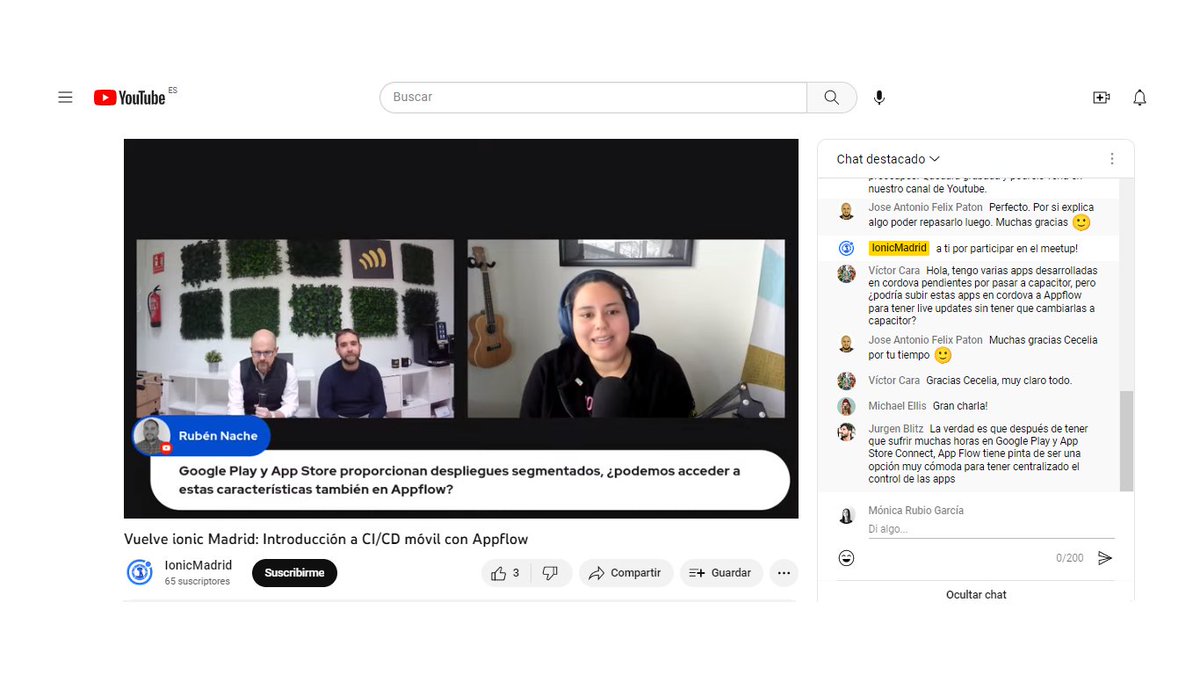Click Mónica Rubio García name
1200x675 pixels.
(x=916, y=510)
